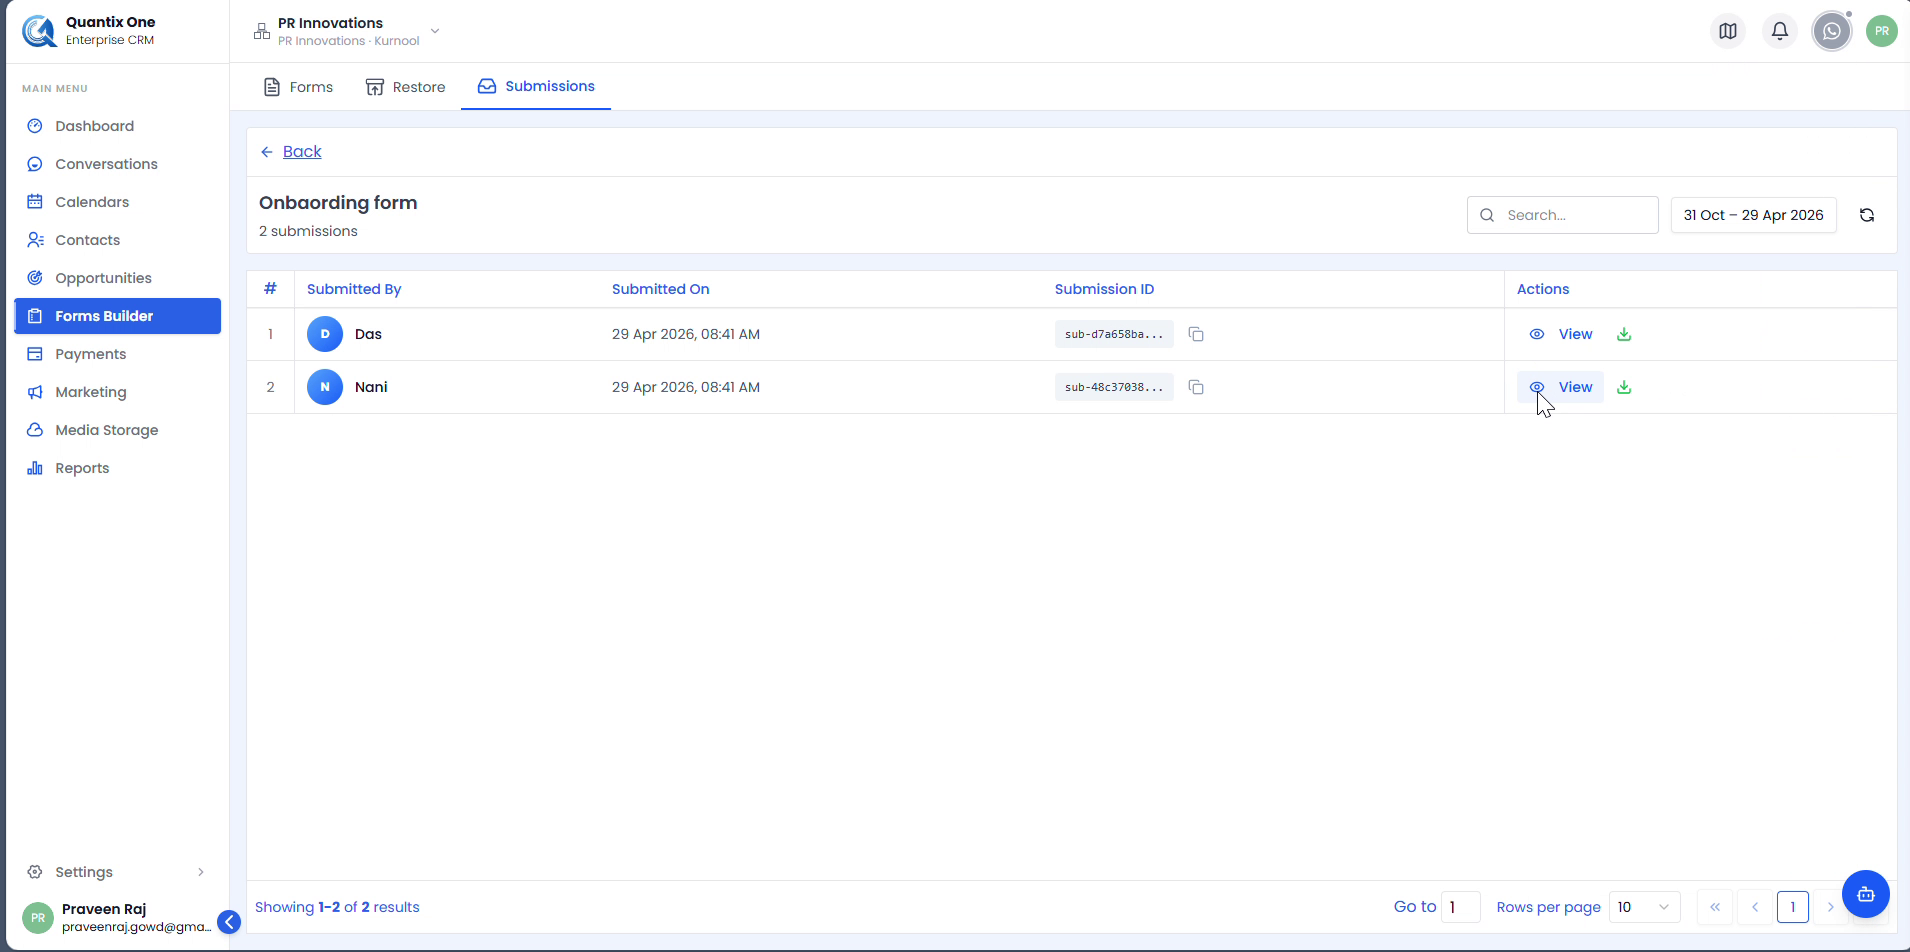The image size is (1910, 952).
Task: Click the back arrow icon
Action: [267, 152]
